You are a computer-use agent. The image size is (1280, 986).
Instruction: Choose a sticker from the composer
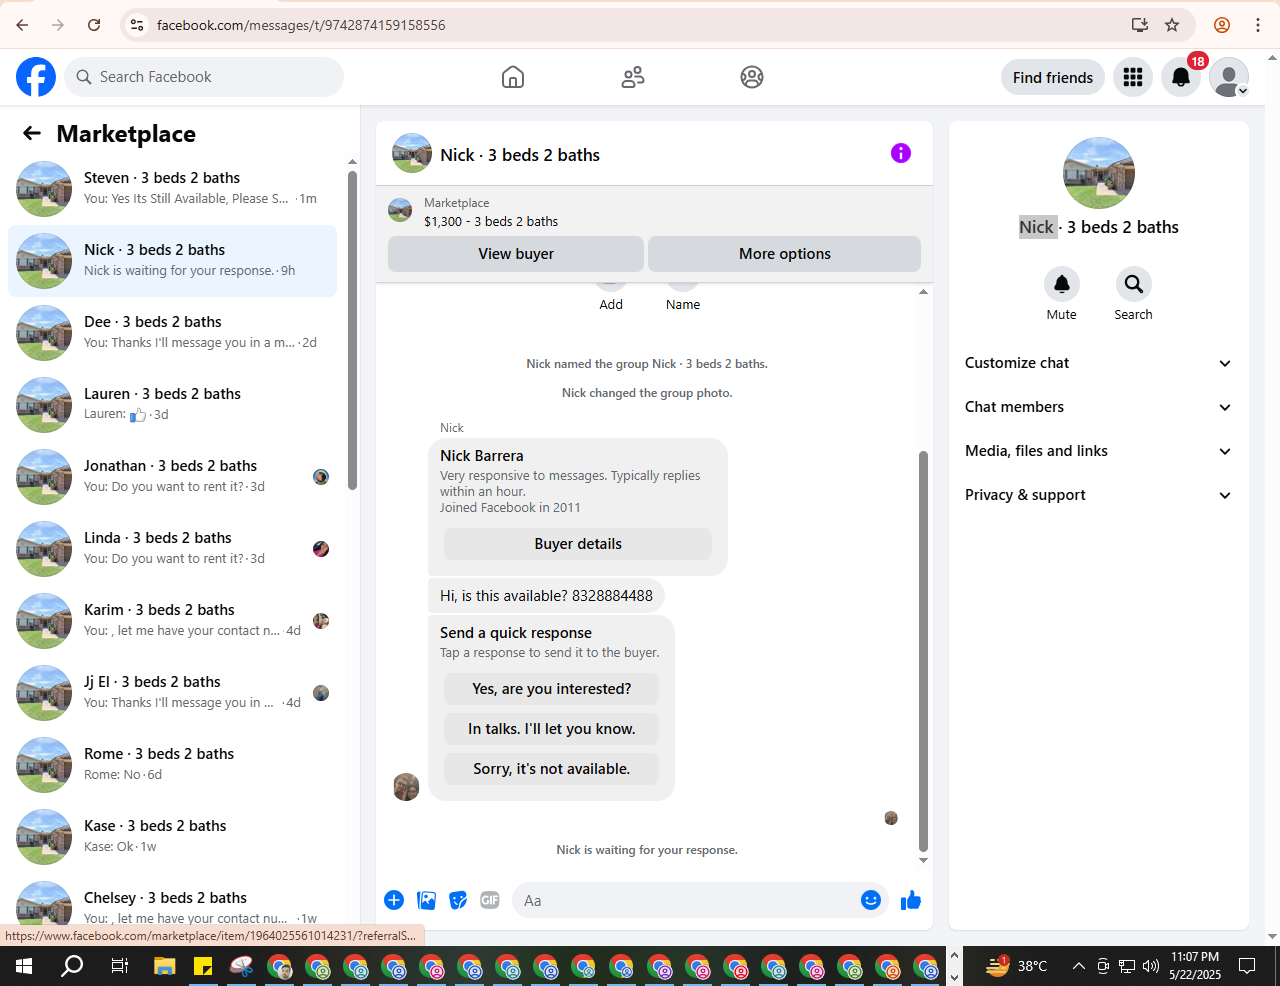pyautogui.click(x=459, y=900)
